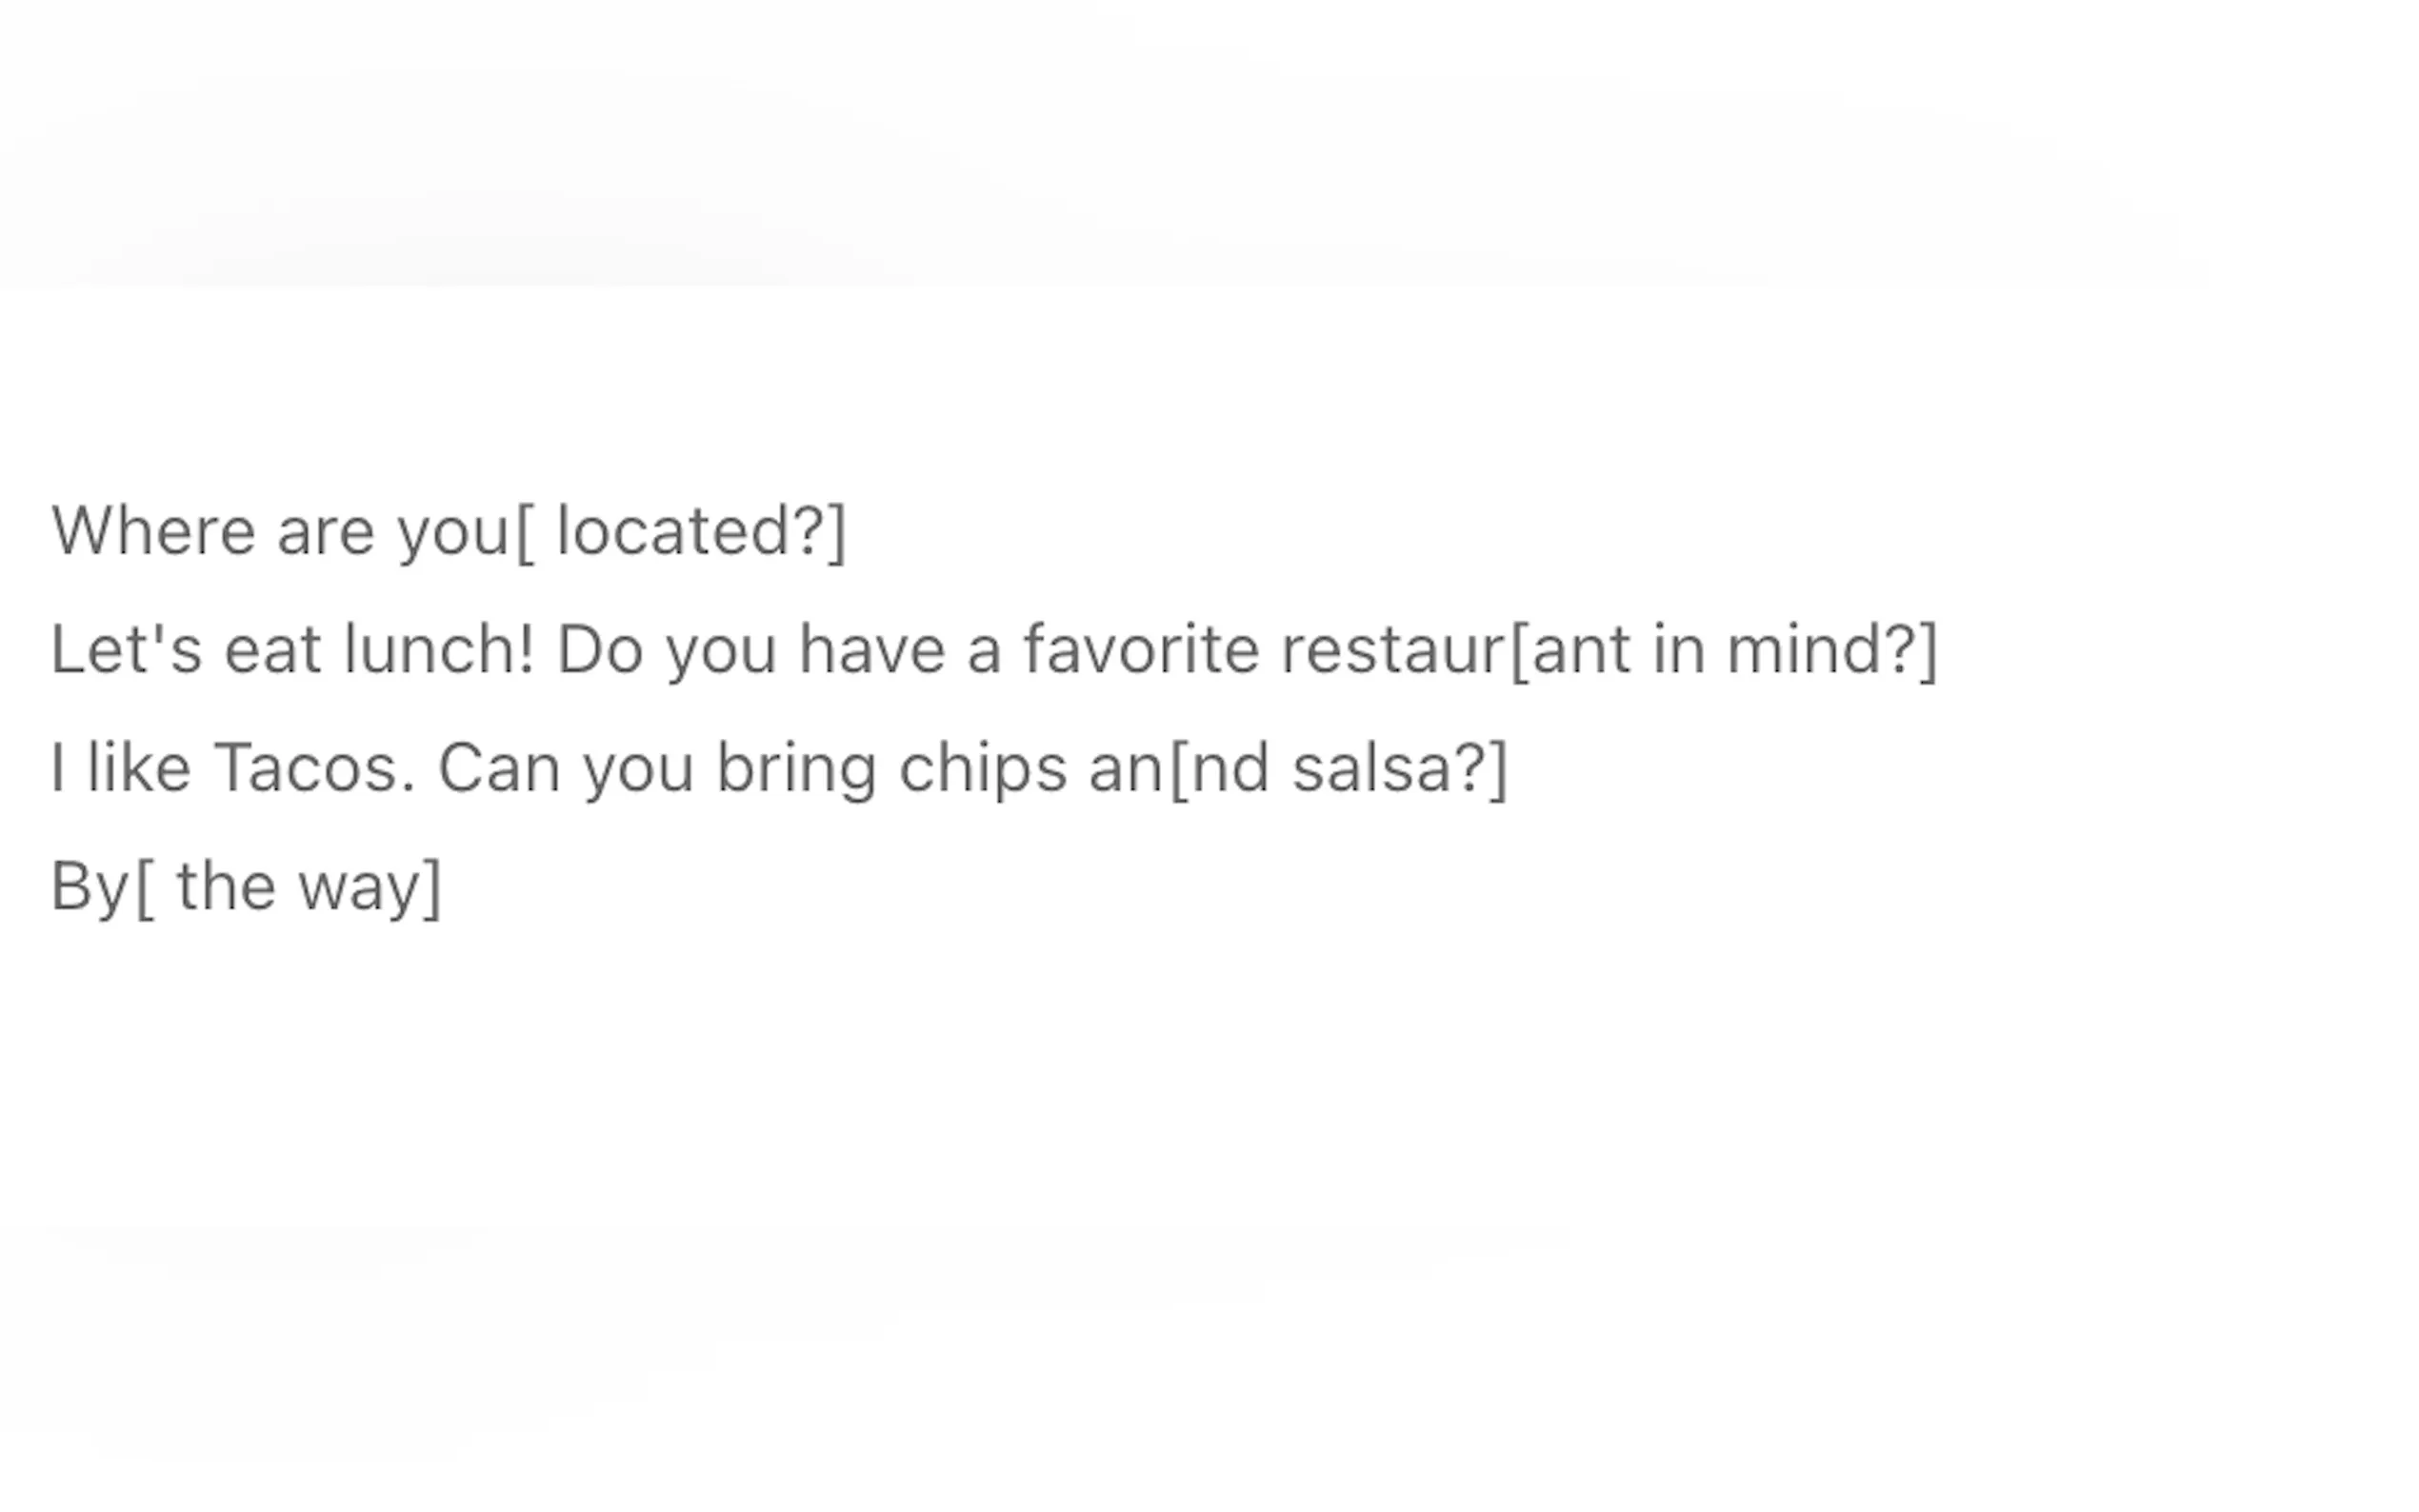Click the word "have" in second line

(871, 650)
